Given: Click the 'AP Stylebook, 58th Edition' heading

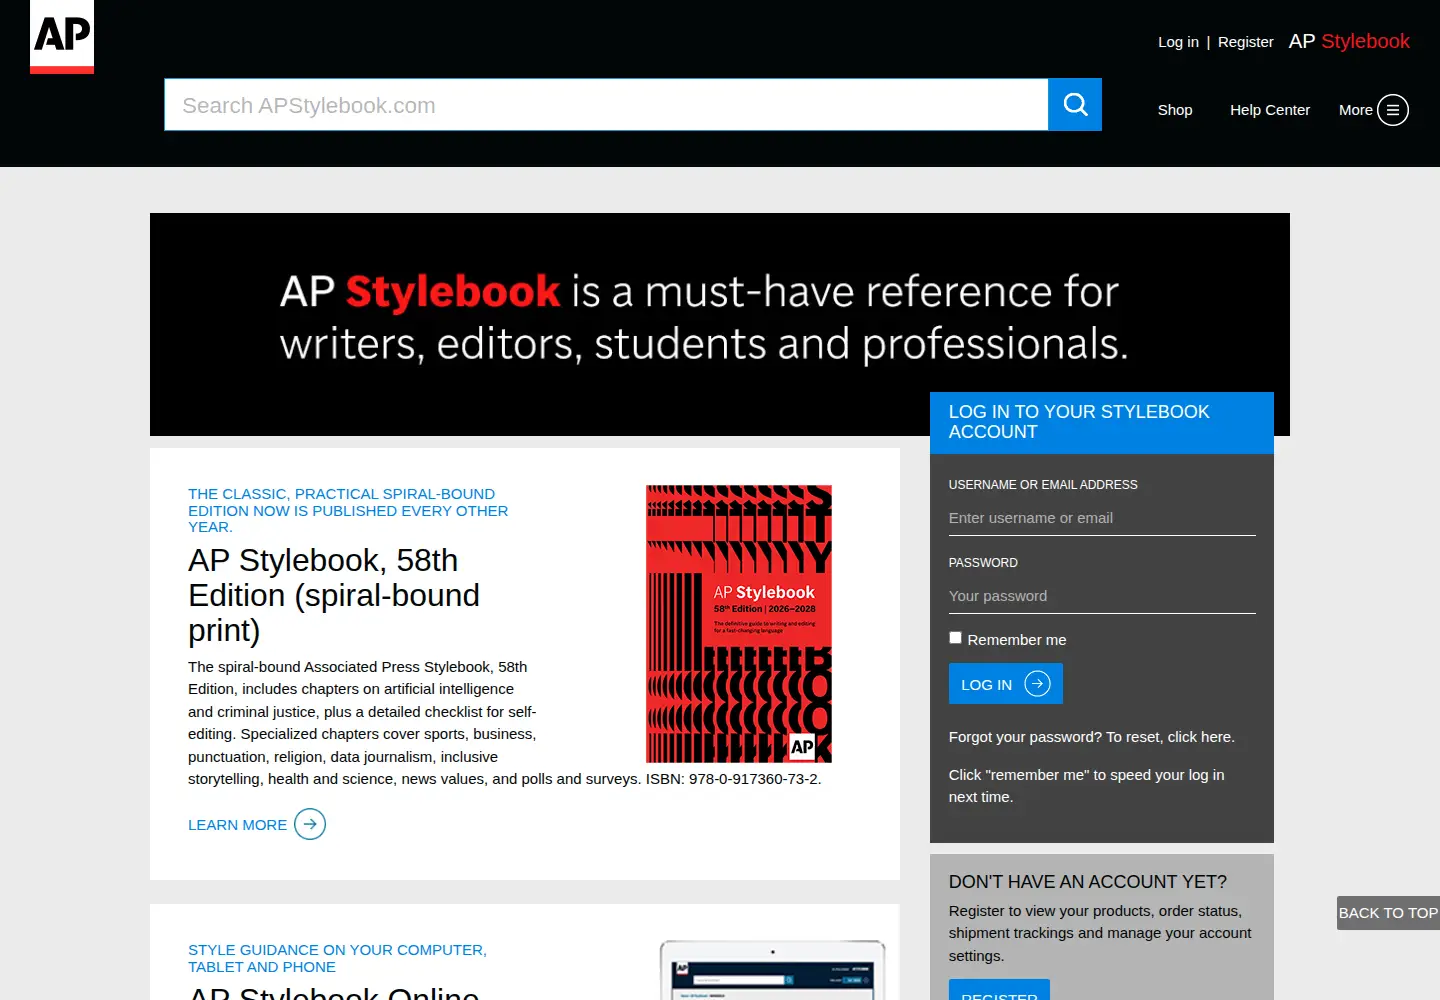Looking at the screenshot, I should [334, 595].
